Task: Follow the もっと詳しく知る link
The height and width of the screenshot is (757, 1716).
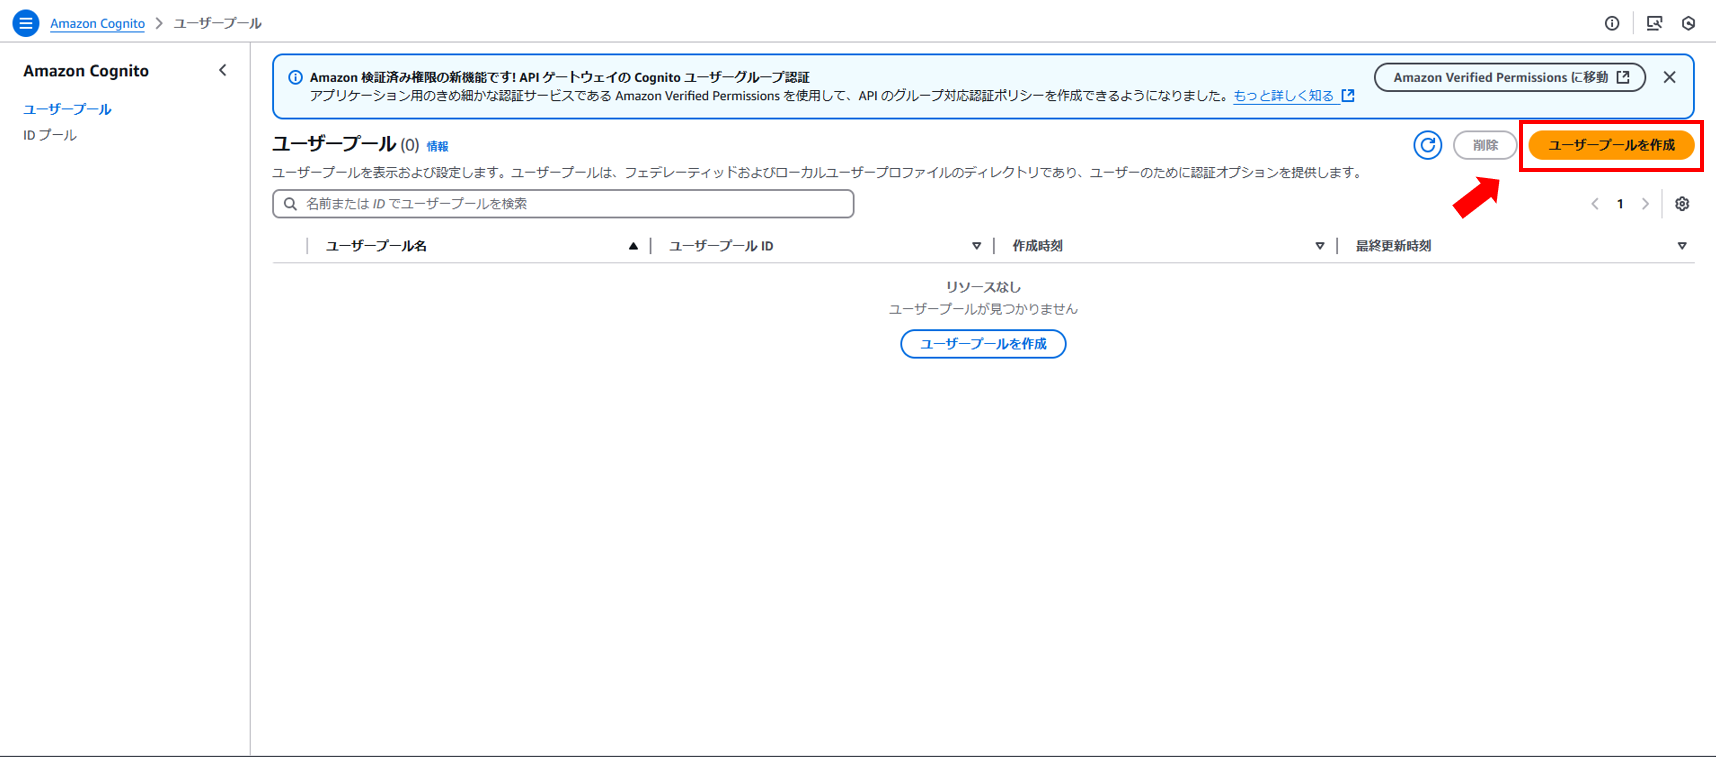Action: [1293, 96]
